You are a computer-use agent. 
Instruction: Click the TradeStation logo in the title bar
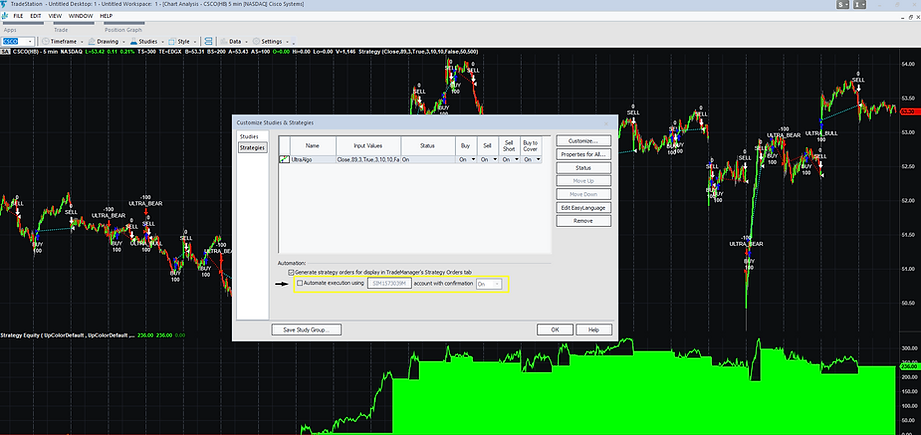pos(4,4)
